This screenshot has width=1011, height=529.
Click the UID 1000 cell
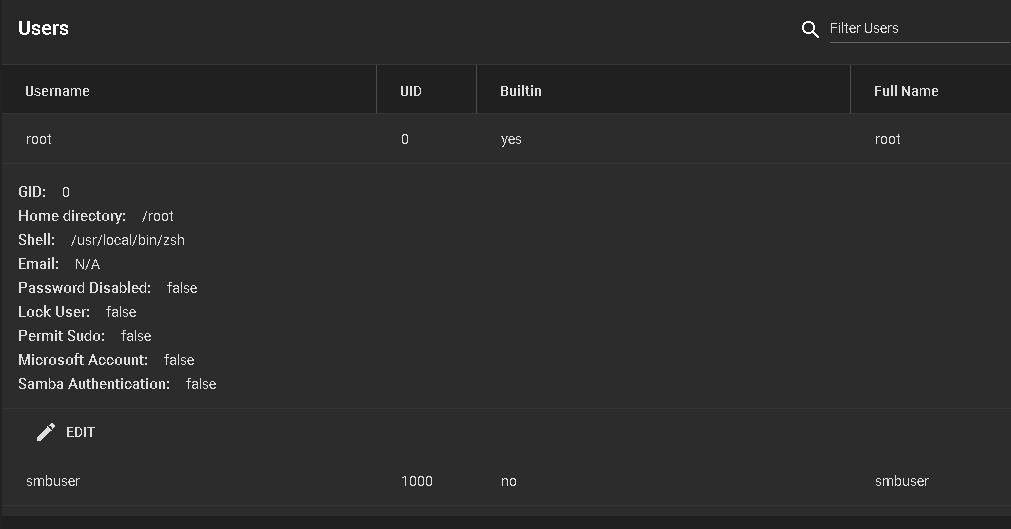tap(417, 481)
